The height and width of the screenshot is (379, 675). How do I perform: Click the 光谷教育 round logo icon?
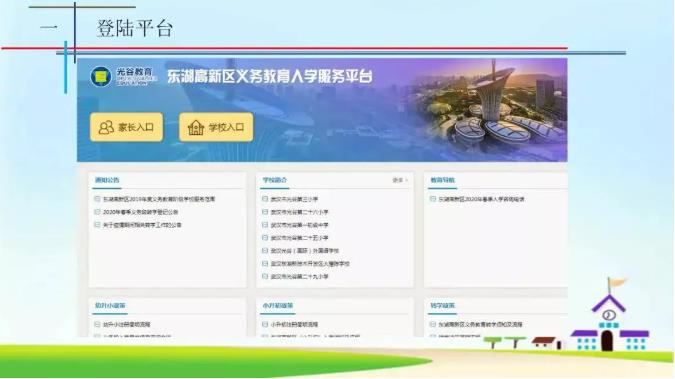click(101, 77)
